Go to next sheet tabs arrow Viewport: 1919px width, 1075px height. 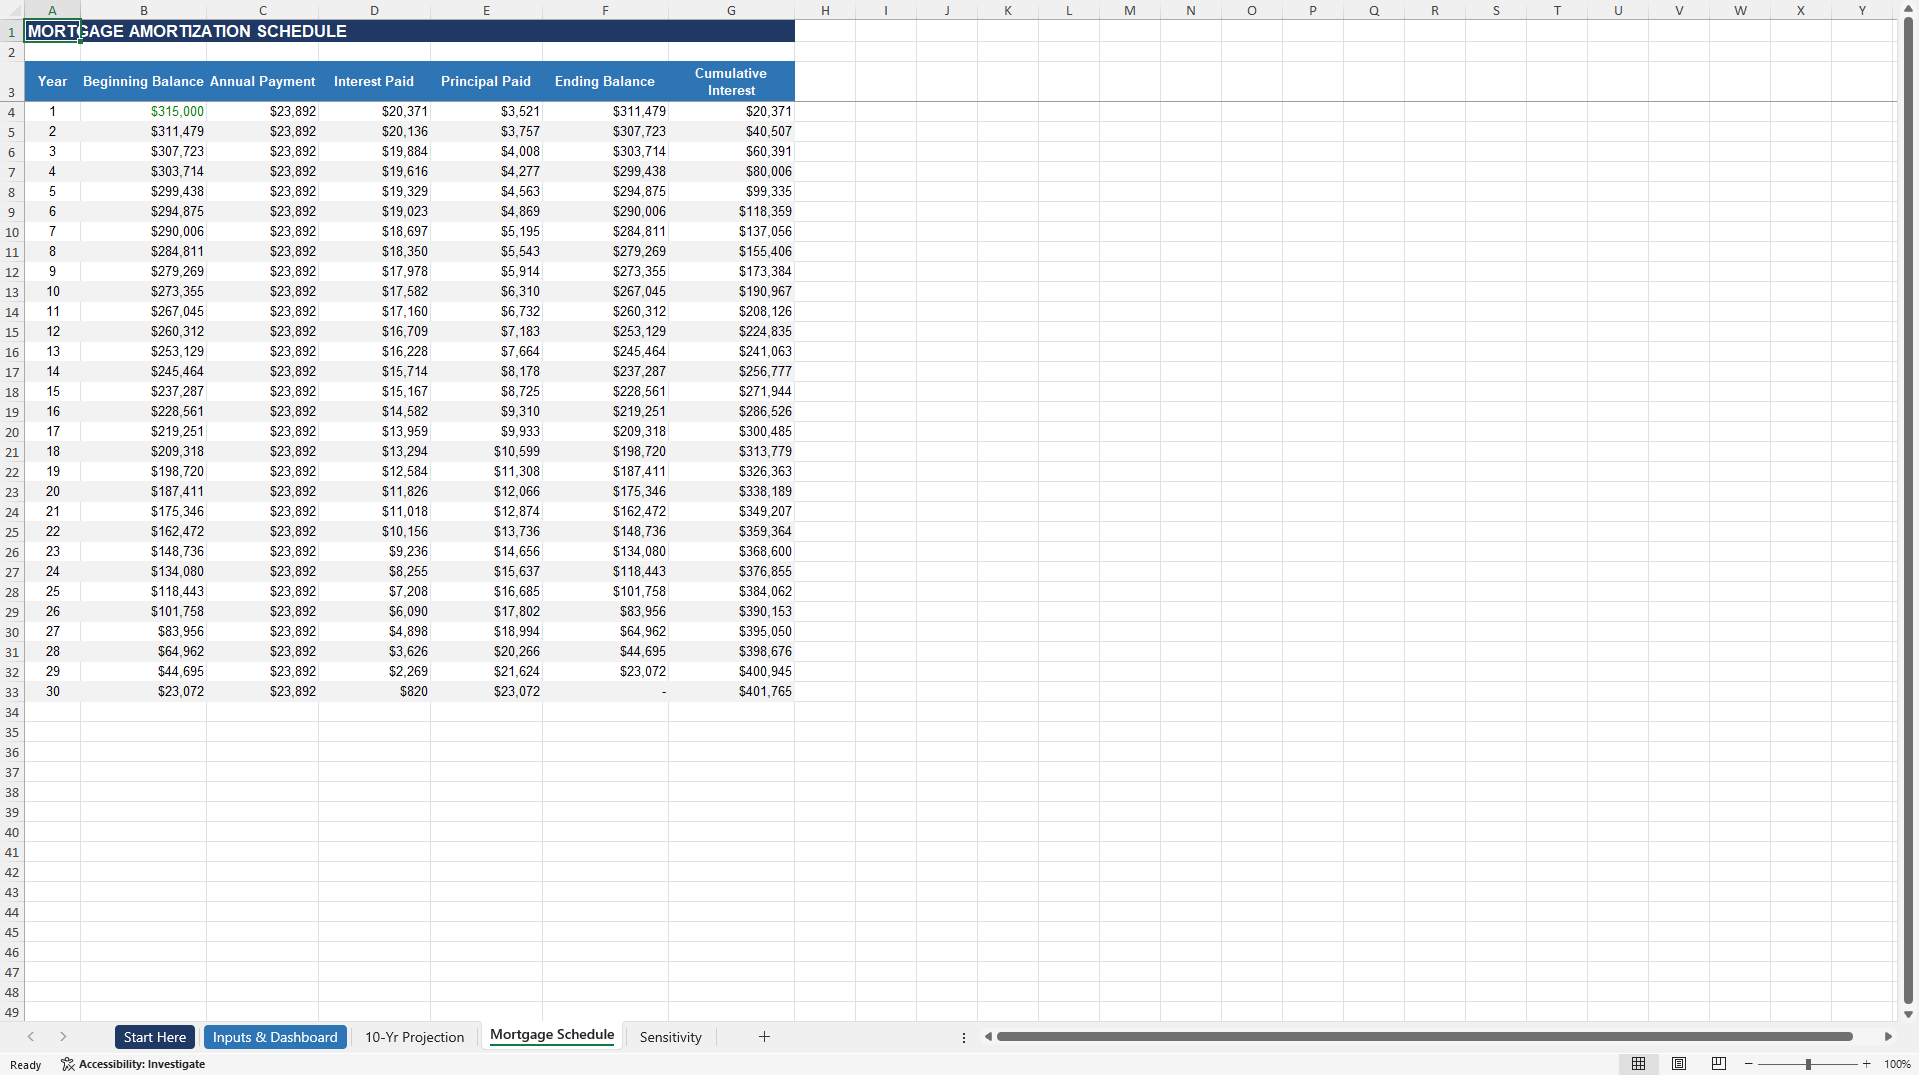pos(63,1037)
